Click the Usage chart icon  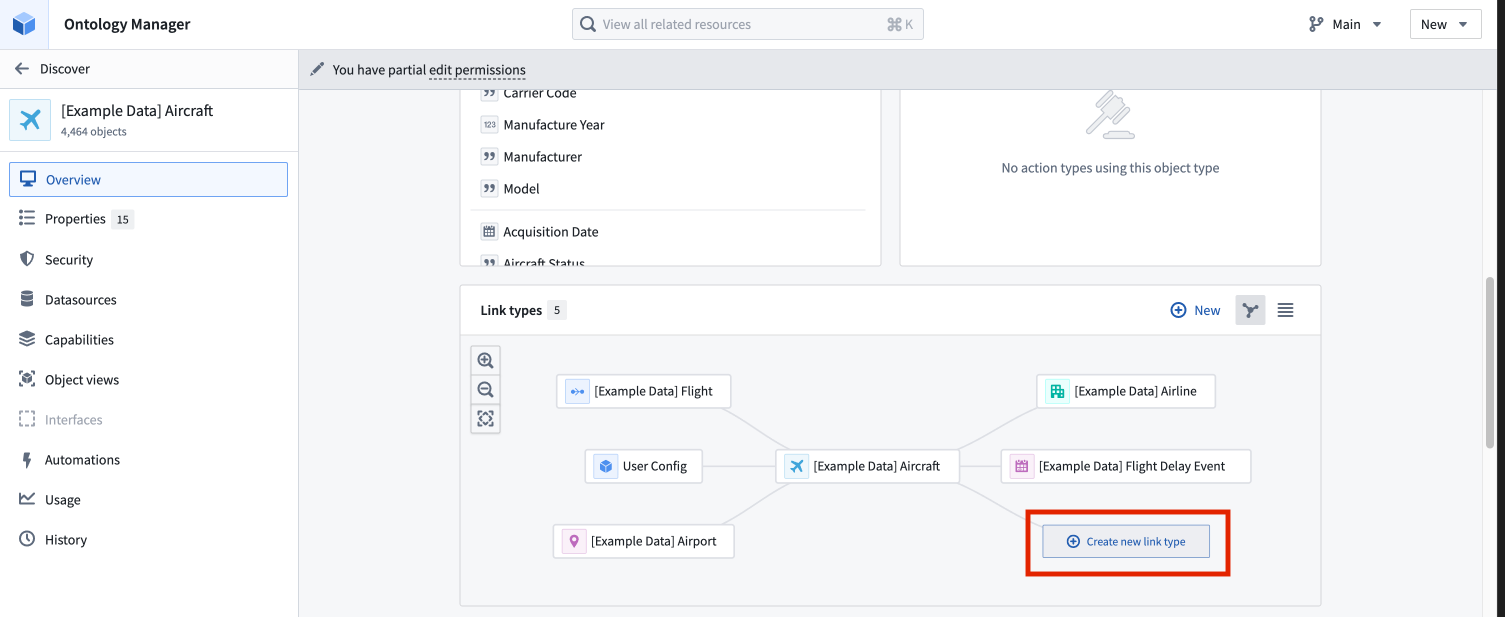pyautogui.click(x=27, y=499)
